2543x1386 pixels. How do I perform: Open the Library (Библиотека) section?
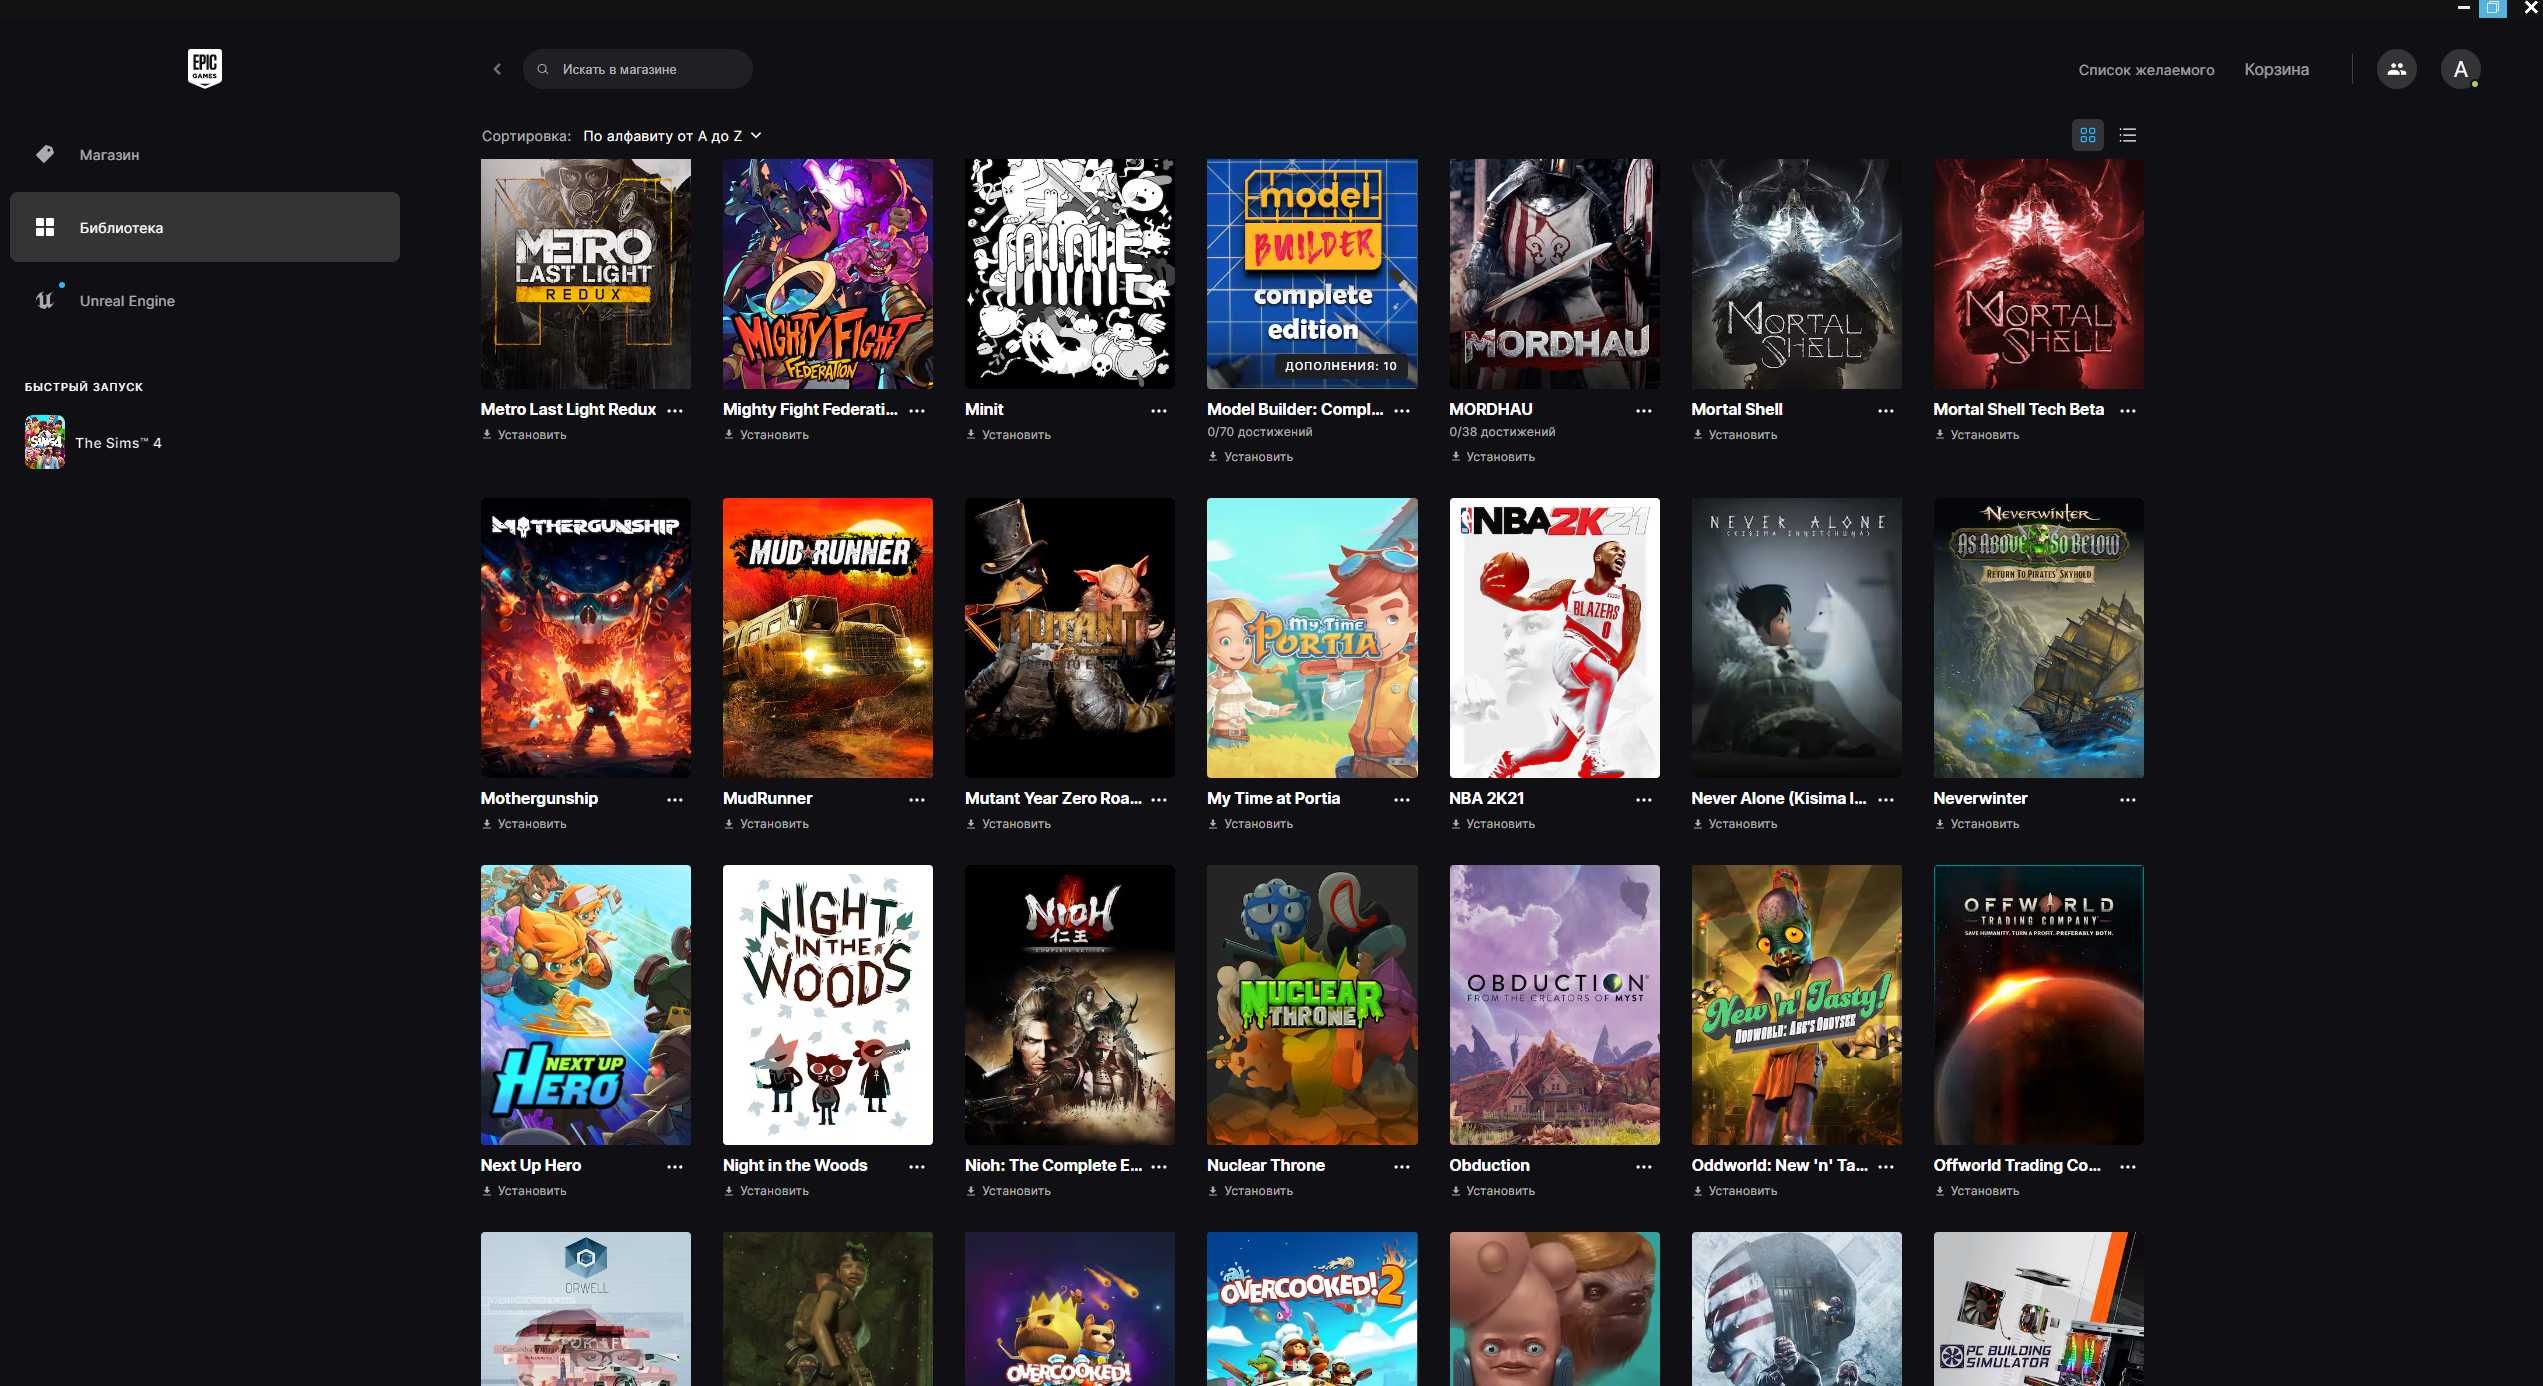tap(205, 227)
